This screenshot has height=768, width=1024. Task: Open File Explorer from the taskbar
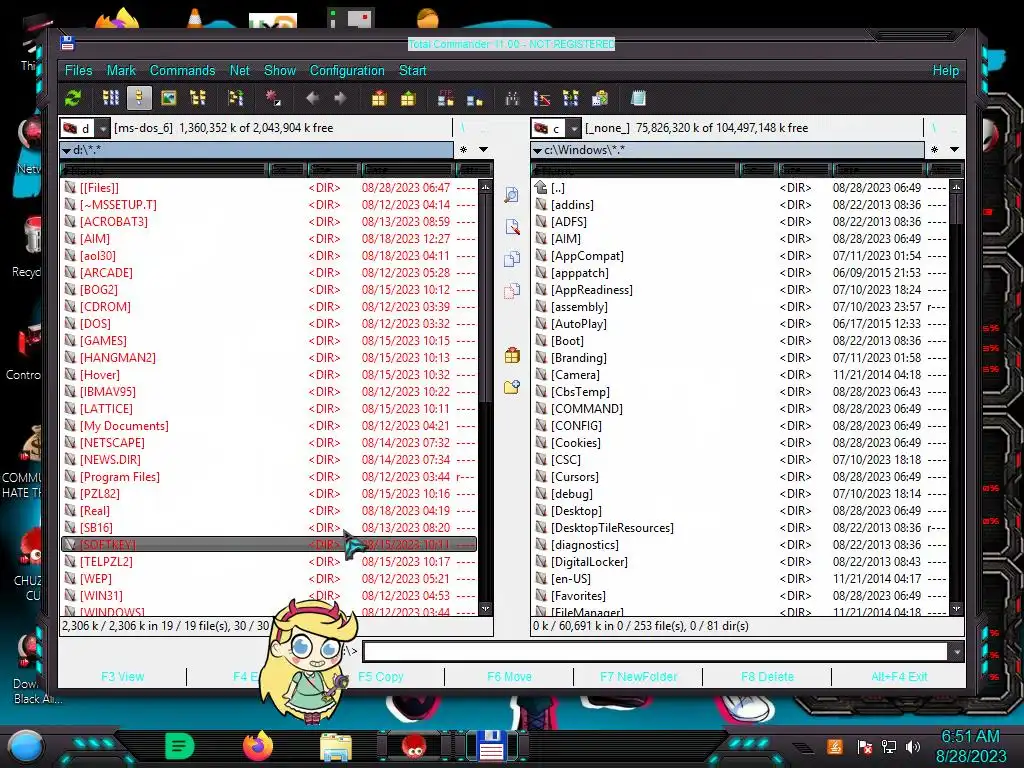pyautogui.click(x=336, y=747)
